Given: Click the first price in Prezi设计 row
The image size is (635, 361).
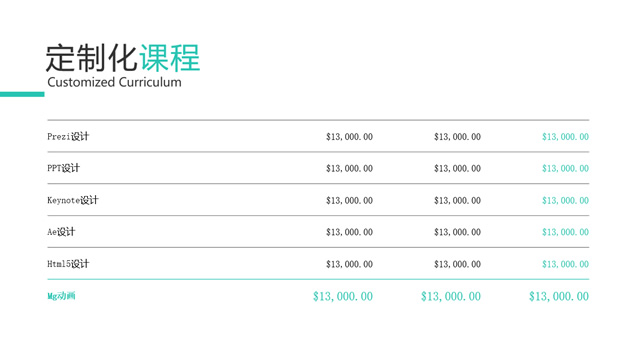Looking at the screenshot, I should 349,137.
